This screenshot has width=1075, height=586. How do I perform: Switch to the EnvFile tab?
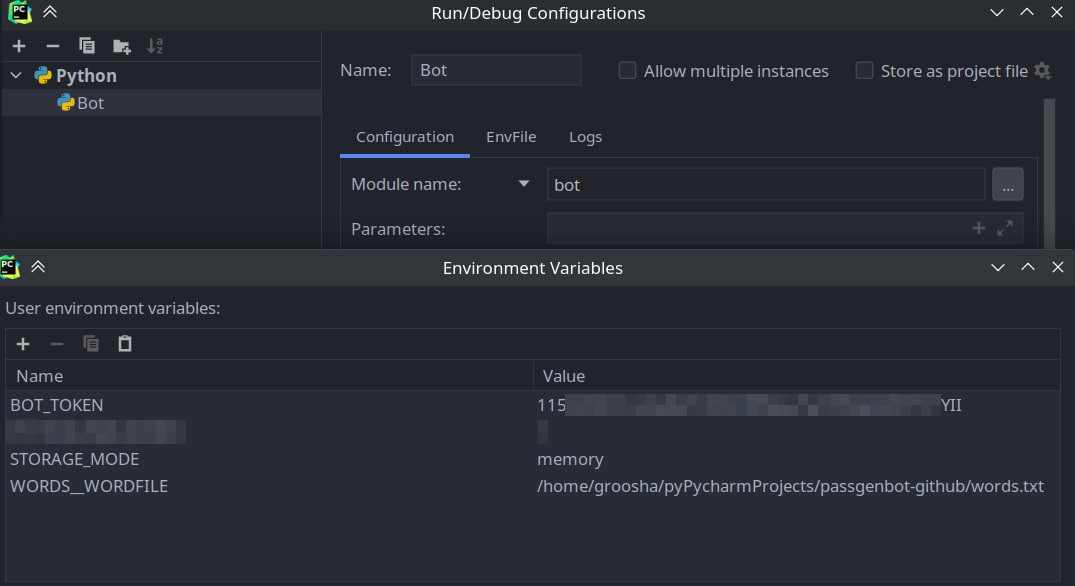tap(511, 137)
